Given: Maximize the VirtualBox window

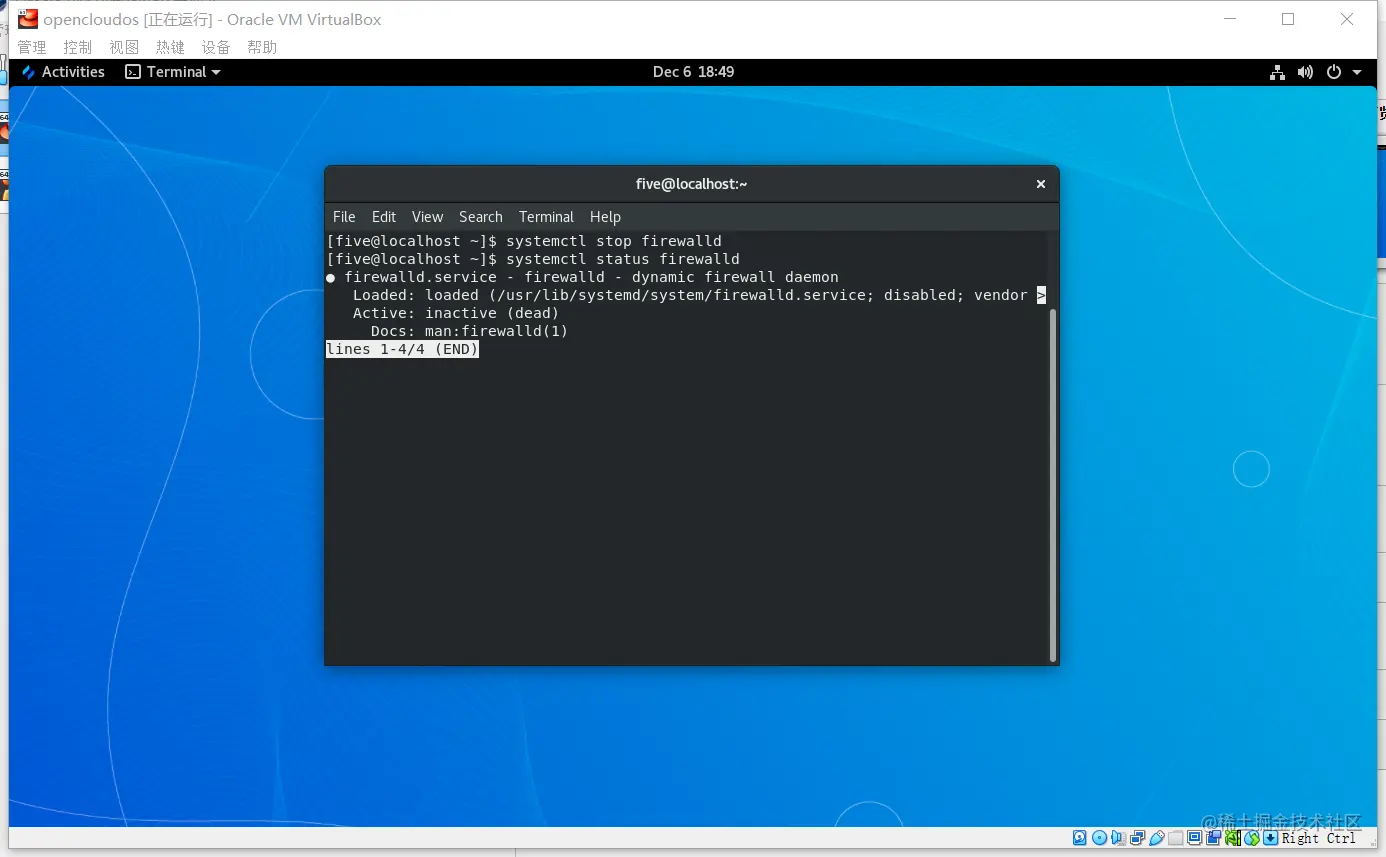Looking at the screenshot, I should pyautogui.click(x=1288, y=19).
